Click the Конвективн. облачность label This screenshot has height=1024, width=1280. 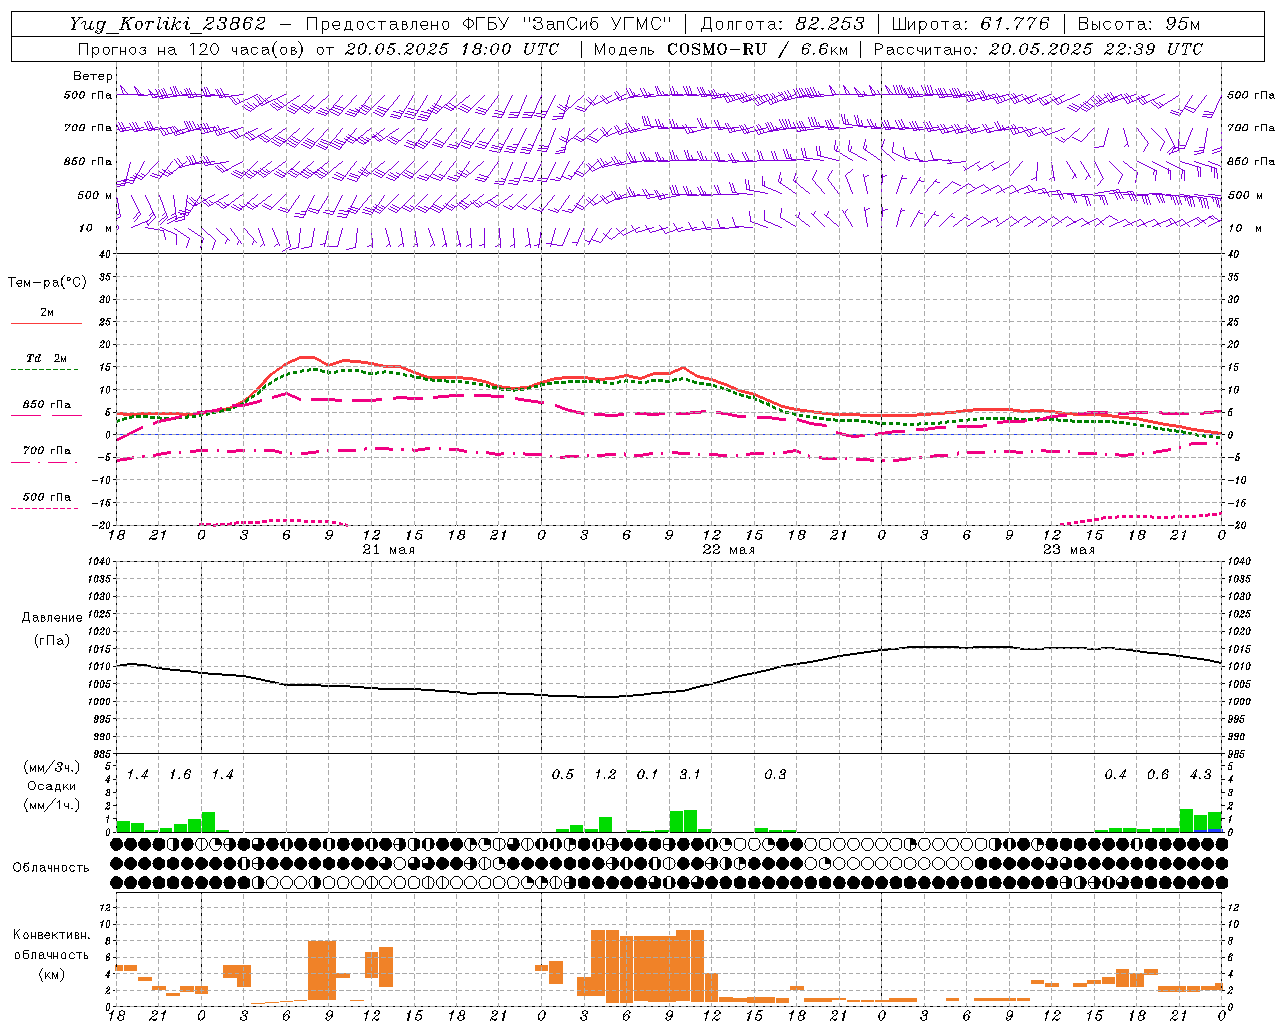pos(51,945)
